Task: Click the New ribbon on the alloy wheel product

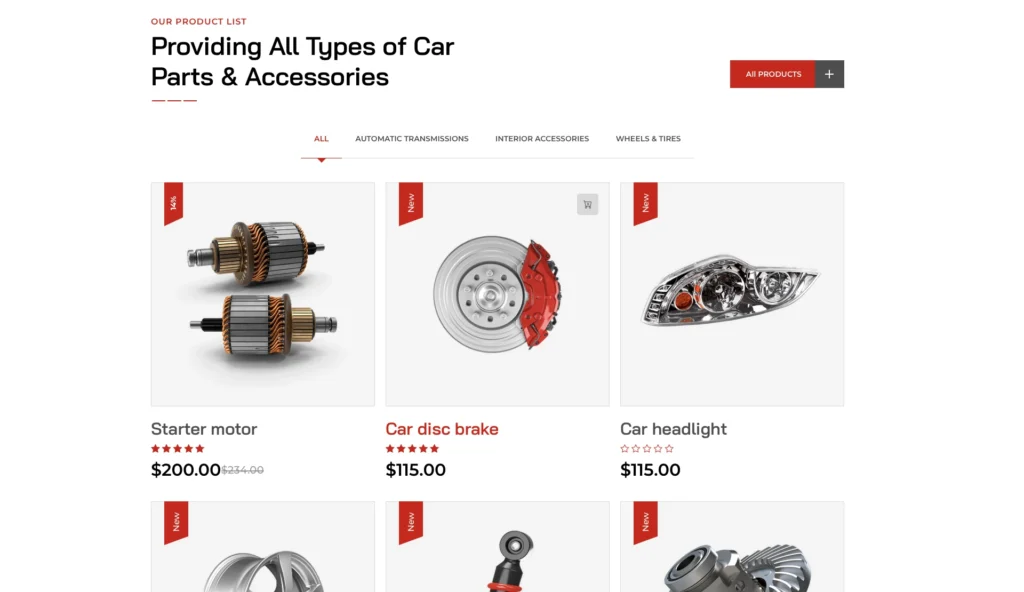Action: 176,522
